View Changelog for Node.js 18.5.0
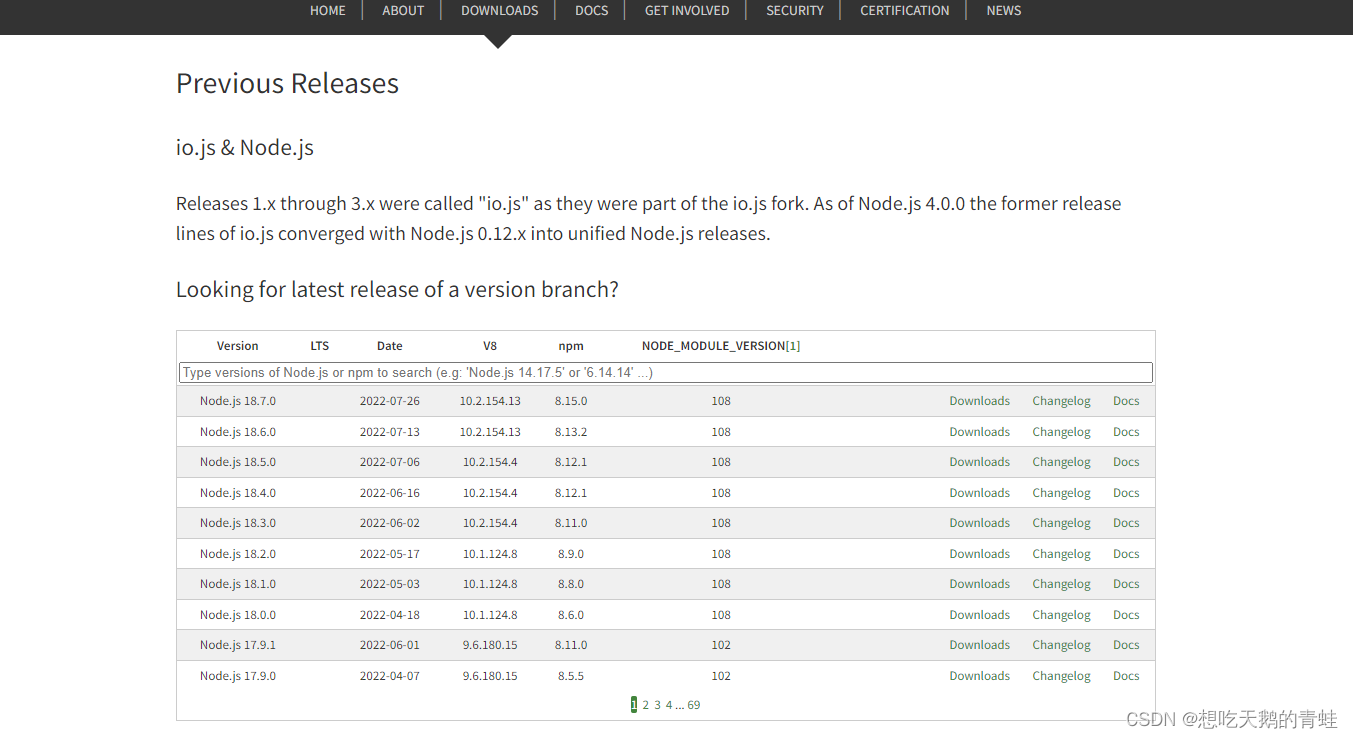Viewport: 1353px width, 738px height. pos(1062,462)
